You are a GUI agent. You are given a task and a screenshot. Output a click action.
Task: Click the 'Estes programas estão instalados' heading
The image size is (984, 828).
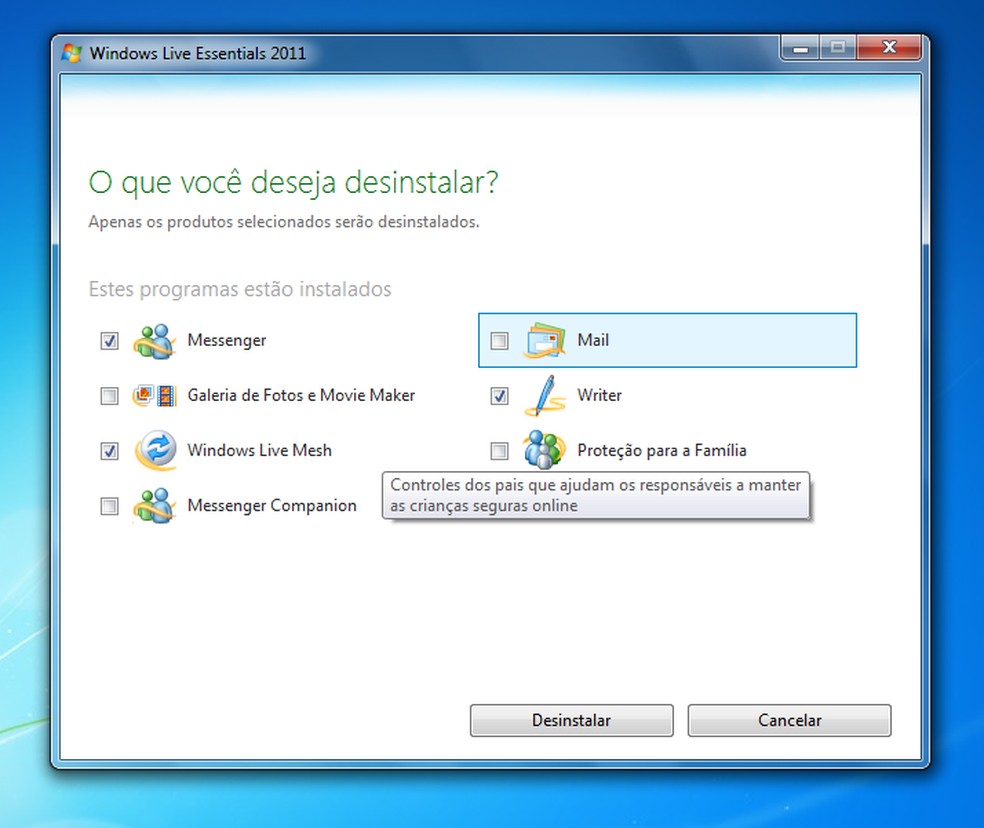click(240, 289)
